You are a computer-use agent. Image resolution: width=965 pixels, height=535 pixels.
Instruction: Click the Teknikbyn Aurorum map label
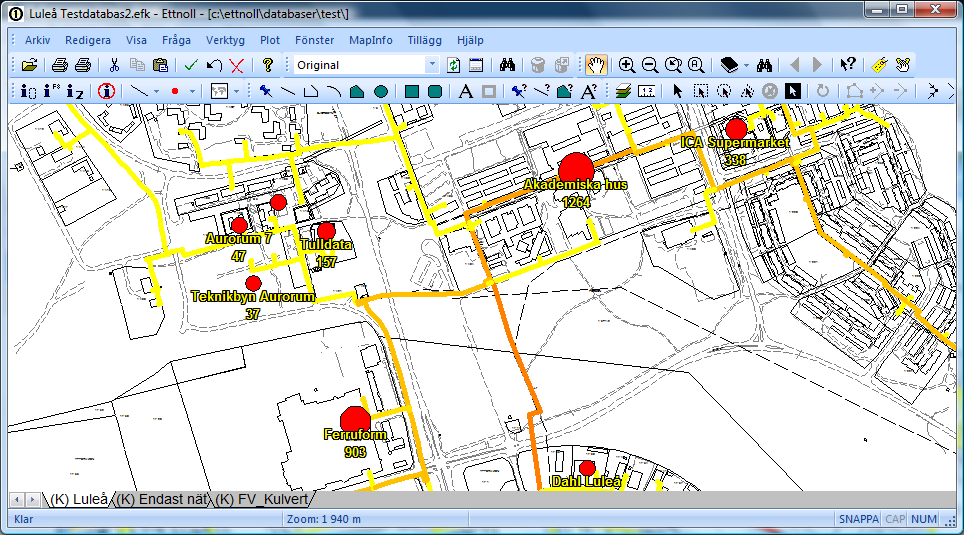(253, 297)
